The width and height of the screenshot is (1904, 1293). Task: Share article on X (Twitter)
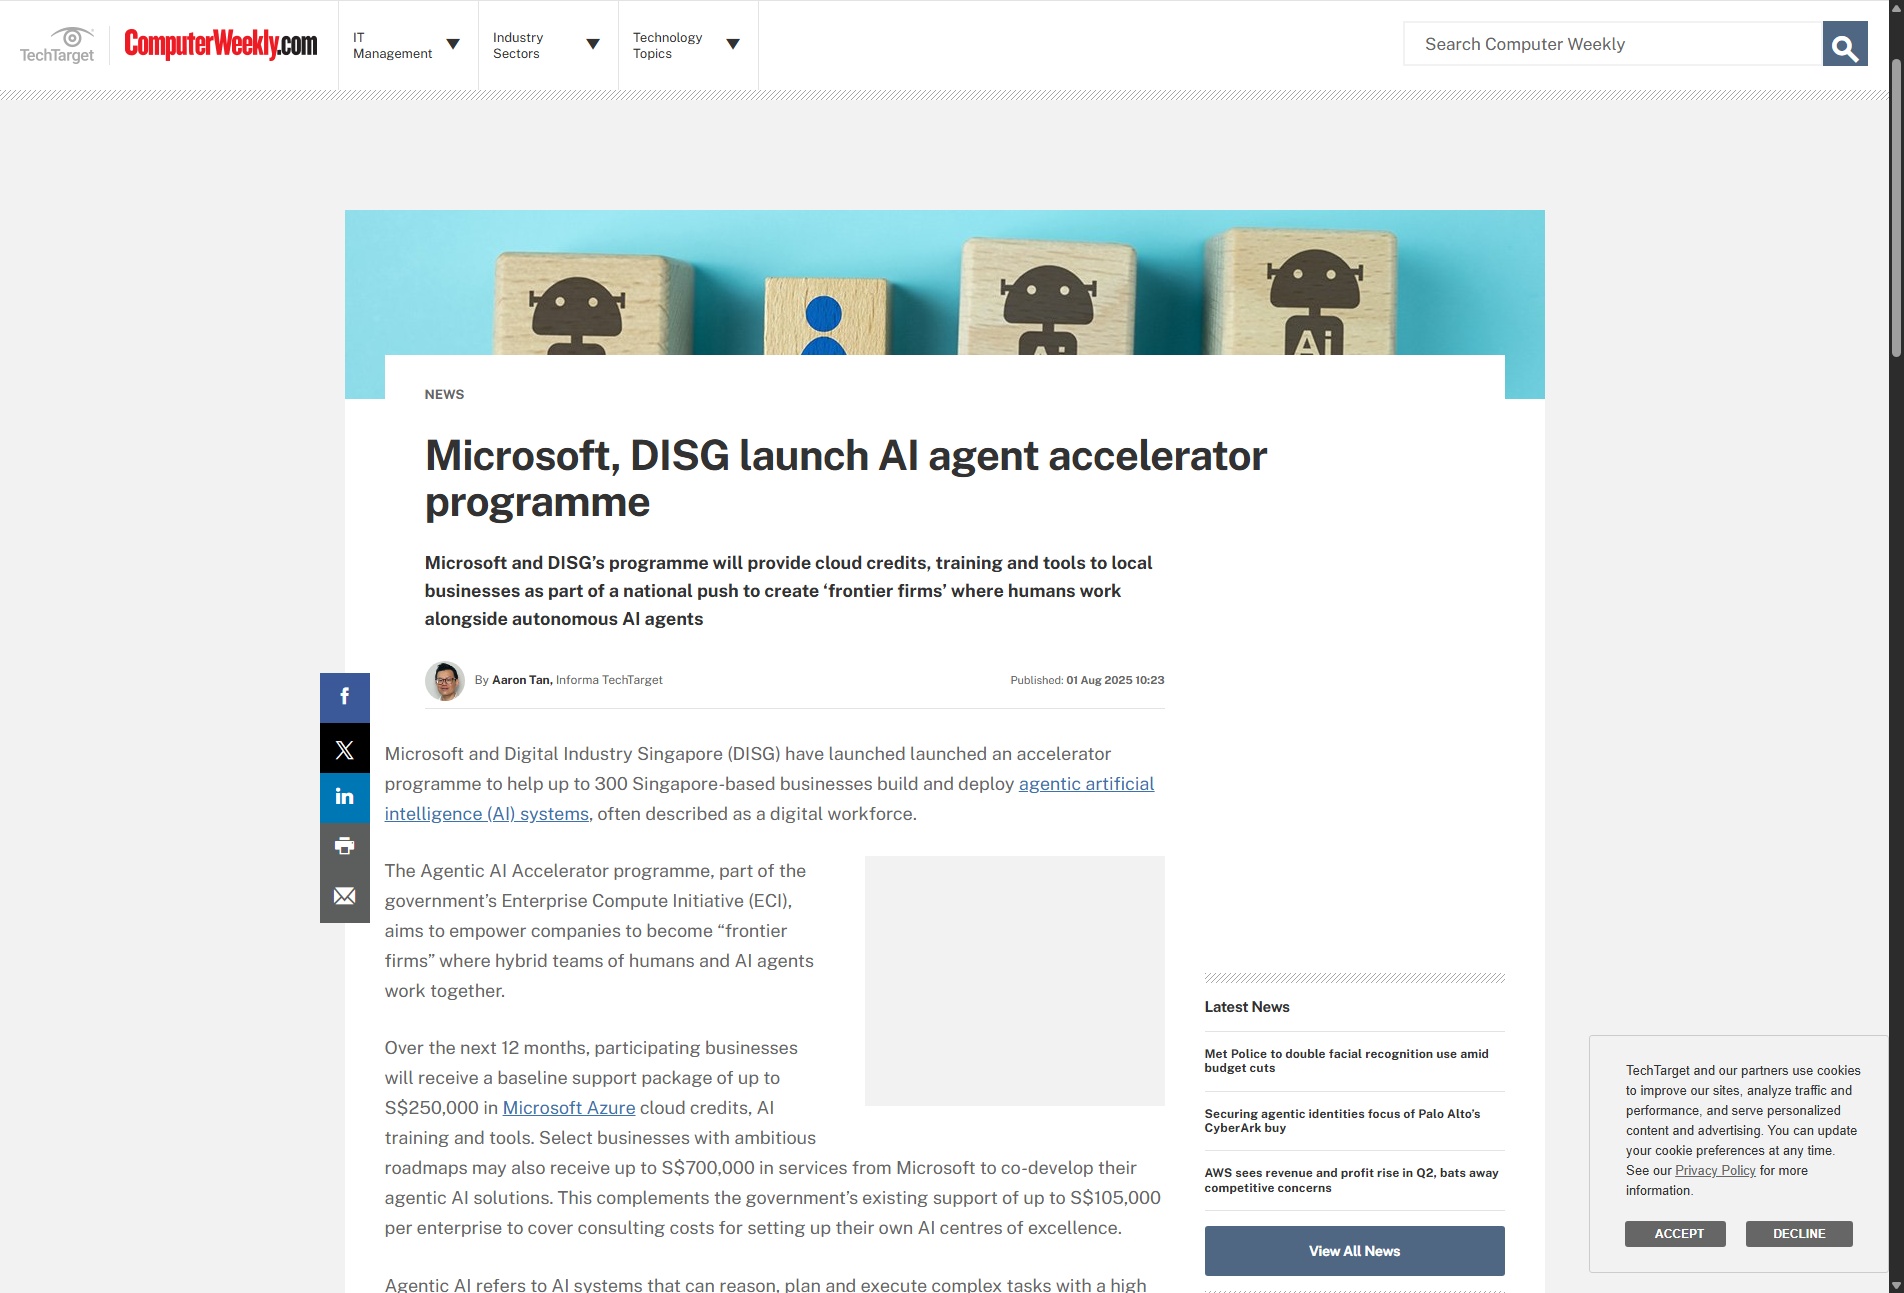point(345,749)
